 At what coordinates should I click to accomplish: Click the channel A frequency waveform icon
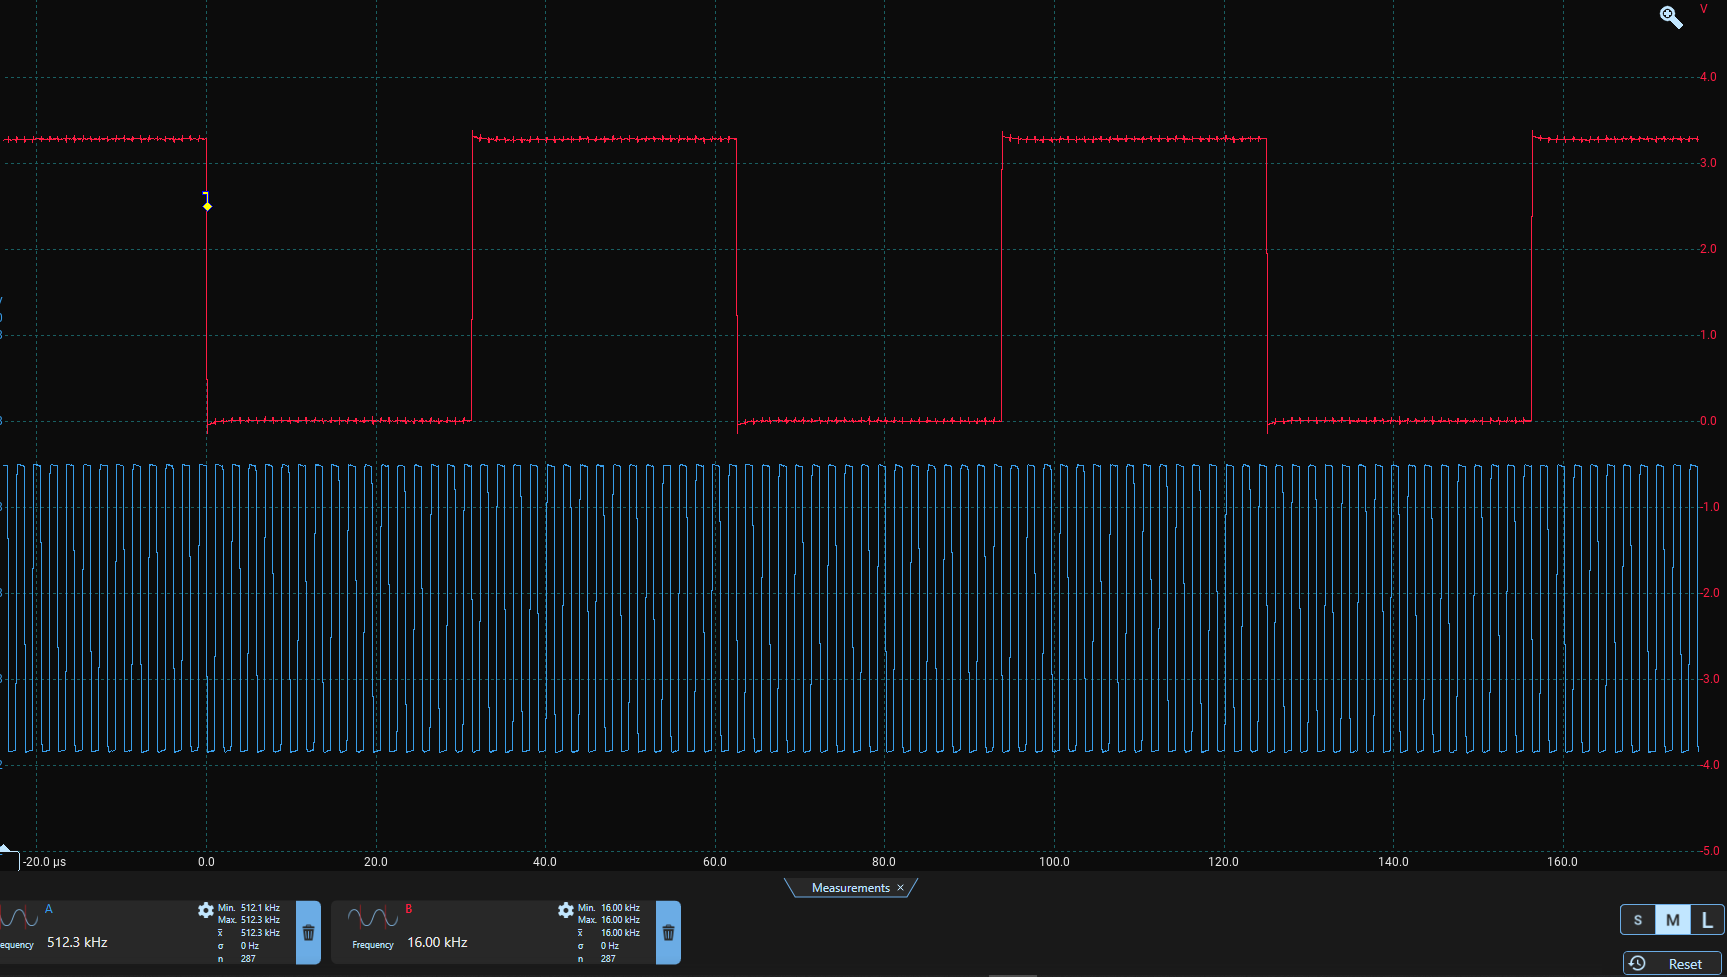18,917
